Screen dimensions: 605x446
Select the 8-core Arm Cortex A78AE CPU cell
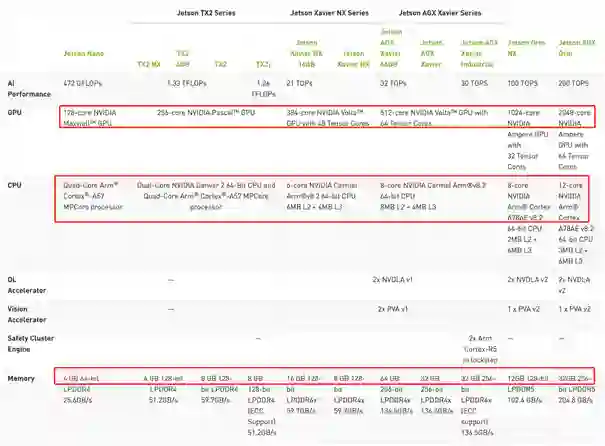tap(529, 218)
